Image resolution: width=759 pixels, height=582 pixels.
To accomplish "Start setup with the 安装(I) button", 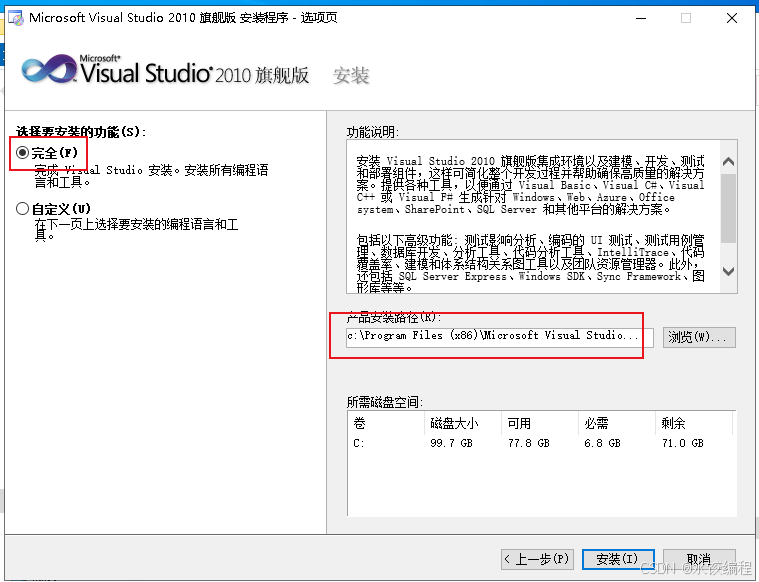I will (618, 559).
